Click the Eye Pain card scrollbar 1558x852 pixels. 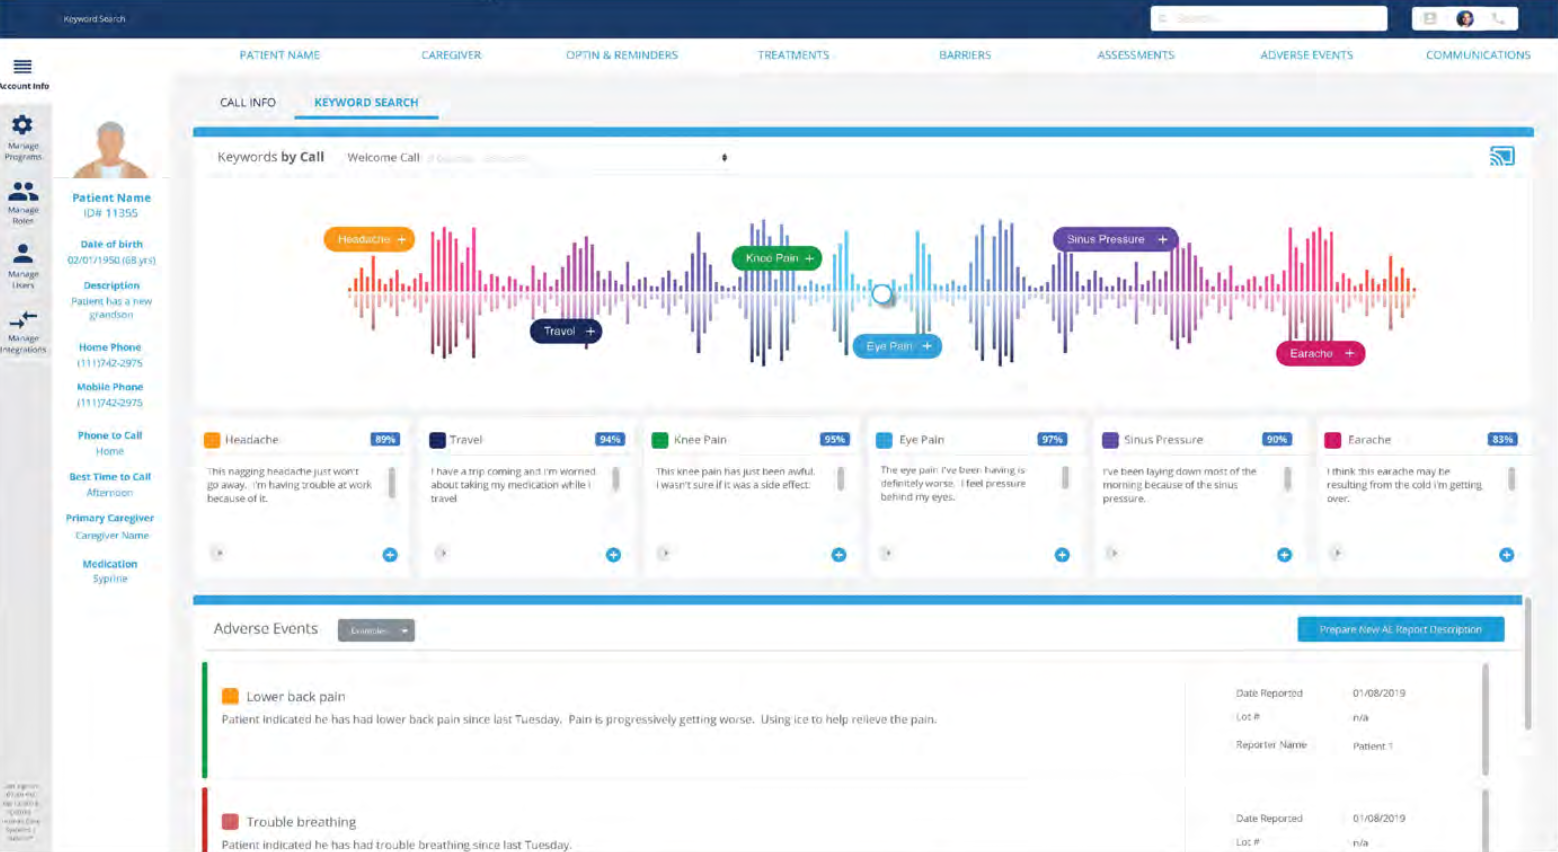[x=1065, y=478]
